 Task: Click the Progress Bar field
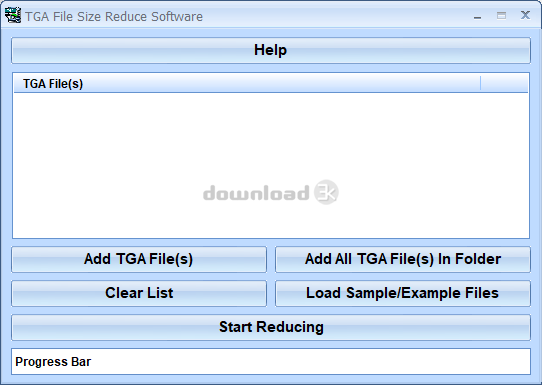(271, 361)
